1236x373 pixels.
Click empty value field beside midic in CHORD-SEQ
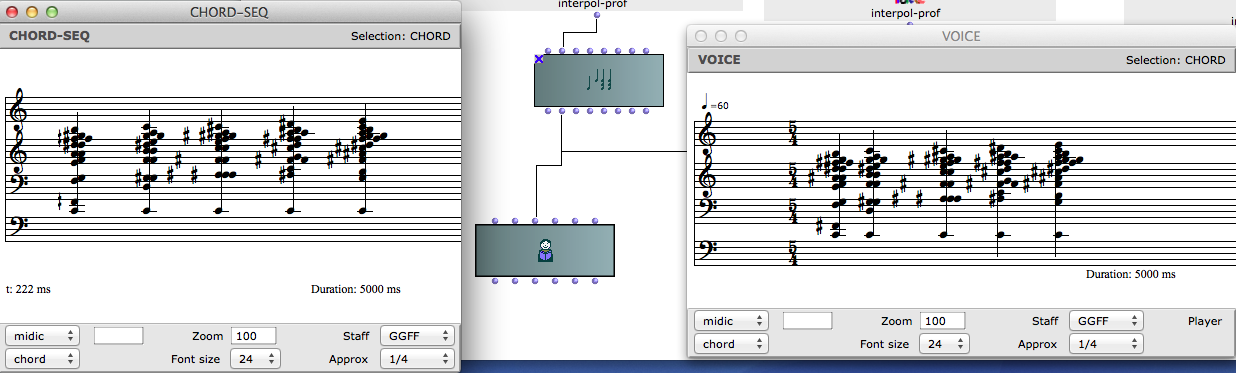119,335
